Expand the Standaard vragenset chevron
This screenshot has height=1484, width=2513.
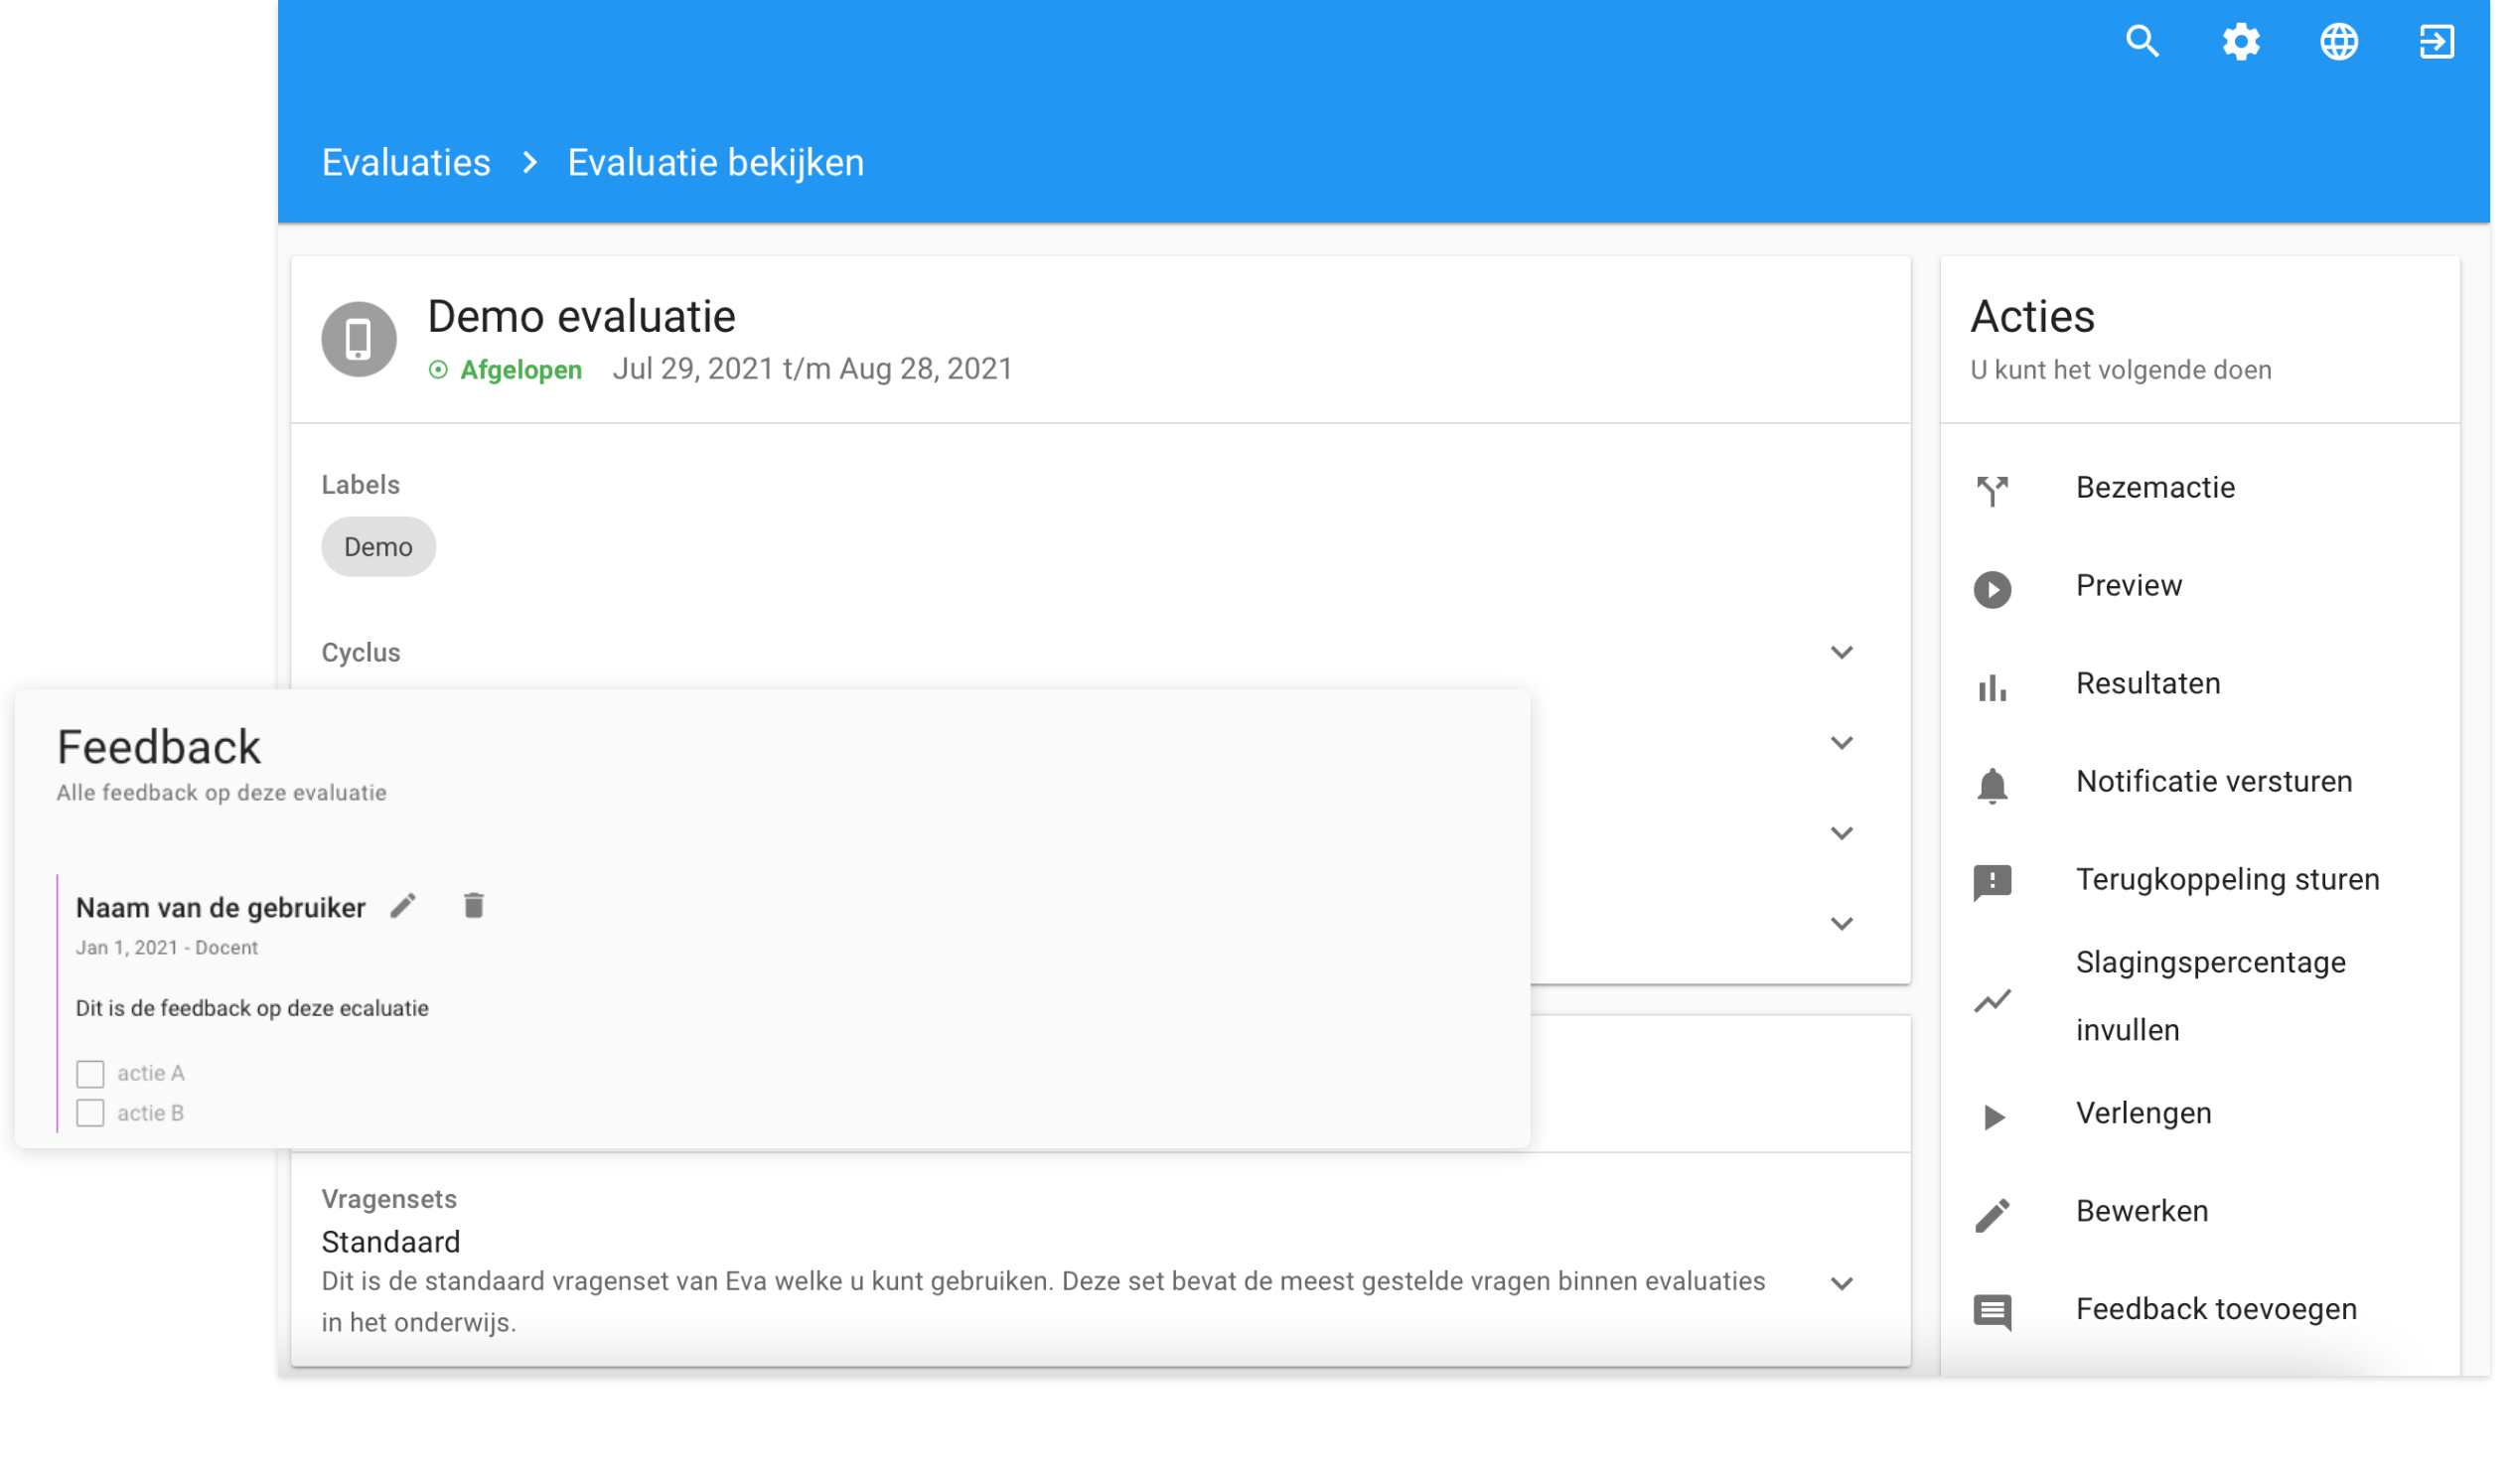(1842, 1284)
